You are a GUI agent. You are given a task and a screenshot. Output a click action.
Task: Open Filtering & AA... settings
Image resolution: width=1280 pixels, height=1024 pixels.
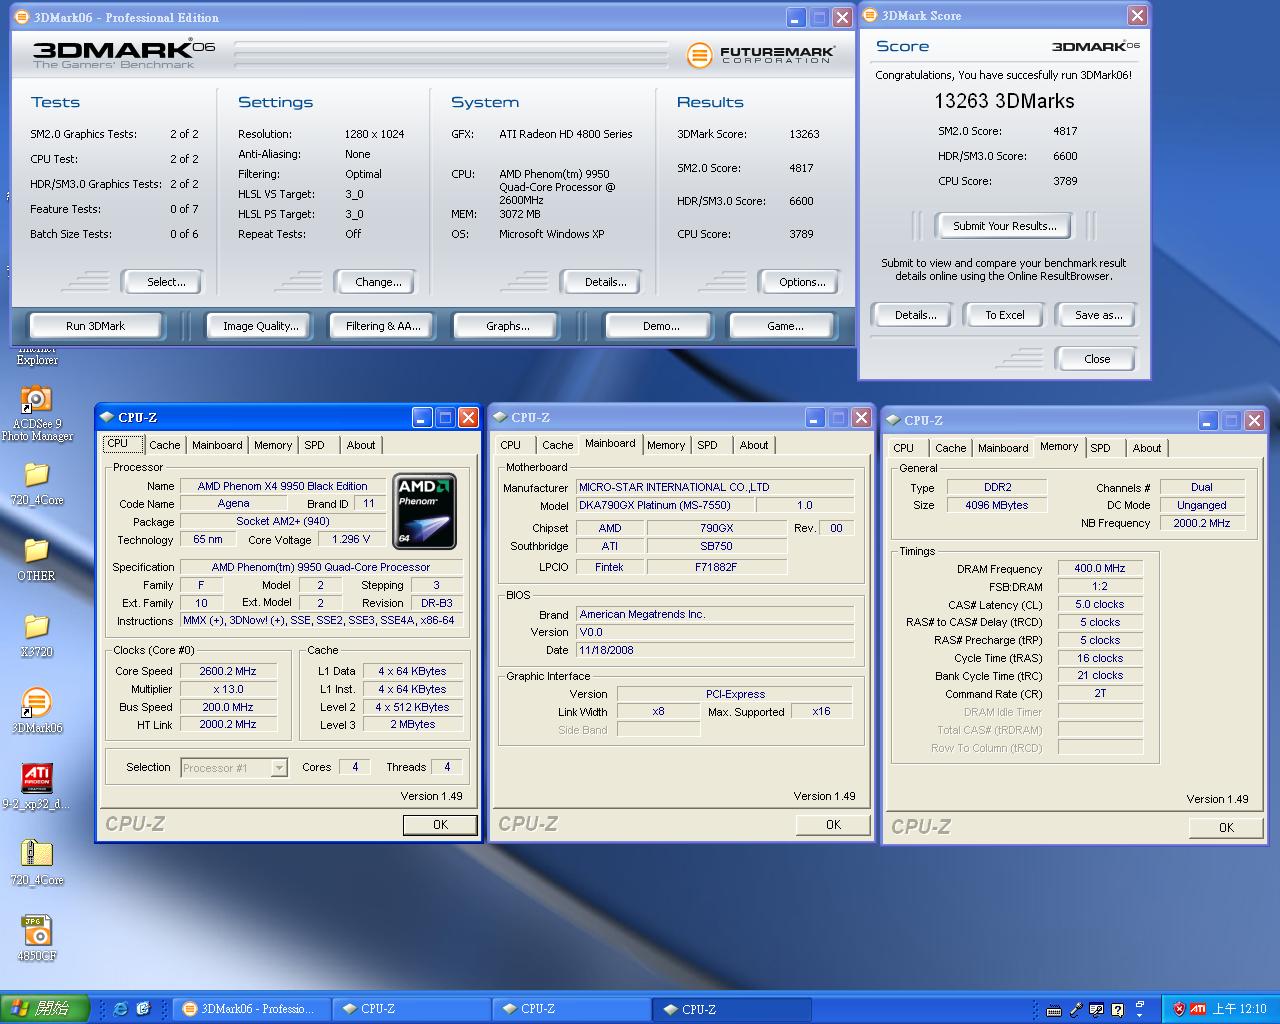click(383, 326)
